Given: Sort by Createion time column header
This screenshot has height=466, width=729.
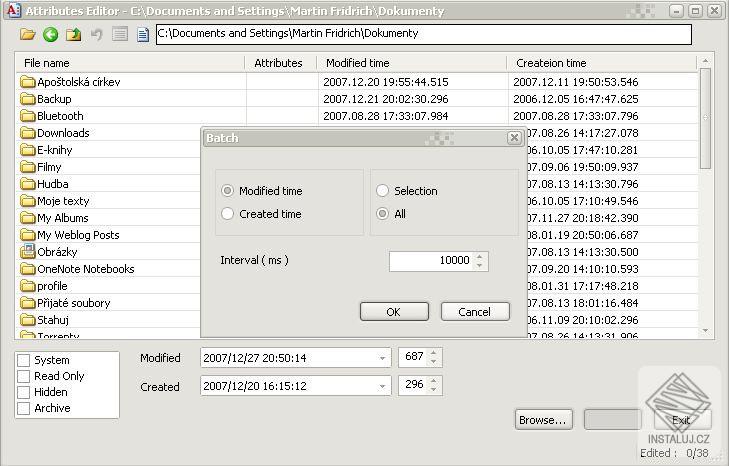Looking at the screenshot, I should point(602,63).
